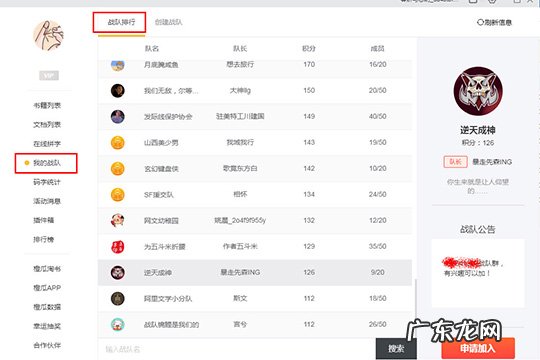Click member count 35/50
This screenshot has width=540, height=360.
point(377,246)
